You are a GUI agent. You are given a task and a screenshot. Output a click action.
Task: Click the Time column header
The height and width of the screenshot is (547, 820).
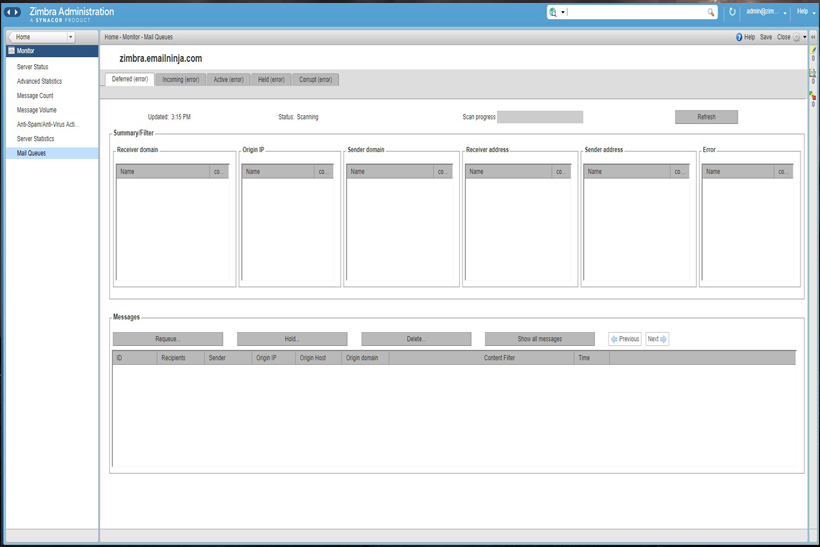click(591, 358)
